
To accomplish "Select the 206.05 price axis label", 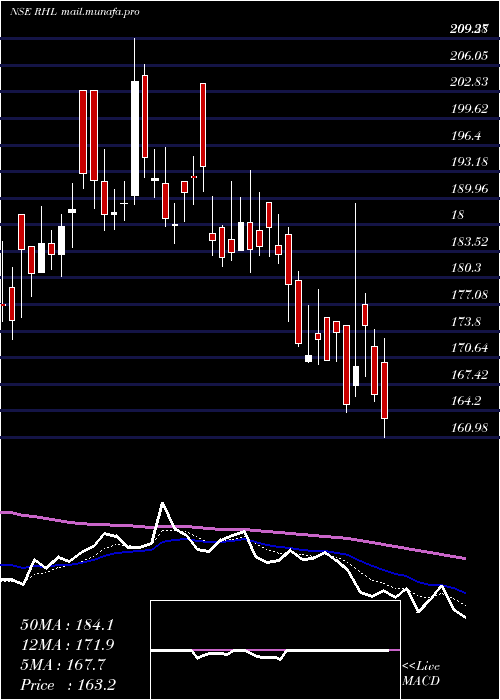I will 469,55.
